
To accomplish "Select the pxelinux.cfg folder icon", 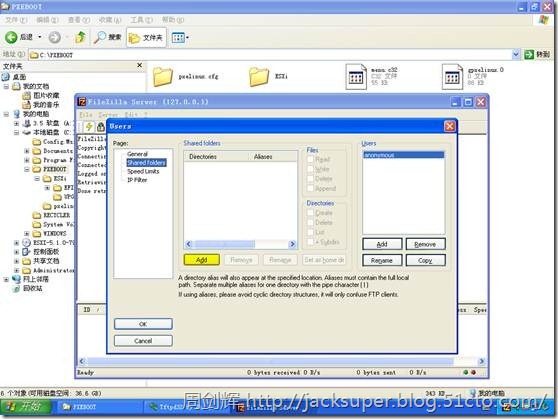I will 163,77.
